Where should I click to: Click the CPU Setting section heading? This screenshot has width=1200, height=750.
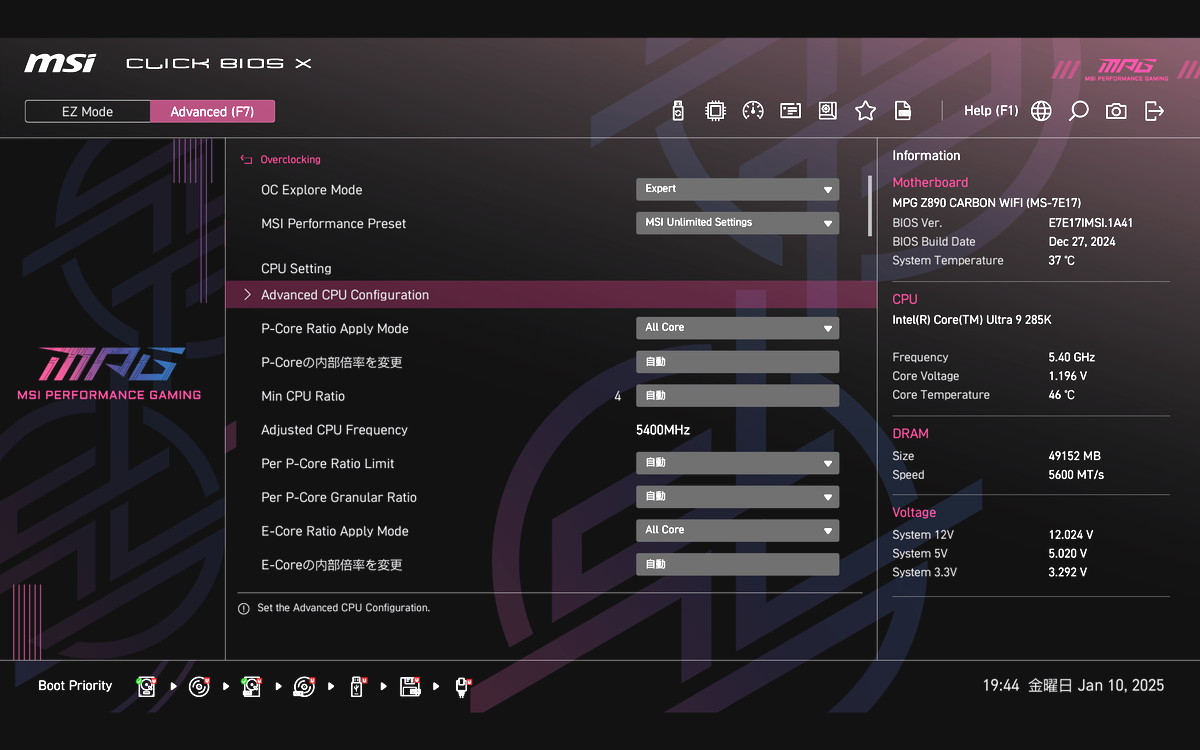296,269
